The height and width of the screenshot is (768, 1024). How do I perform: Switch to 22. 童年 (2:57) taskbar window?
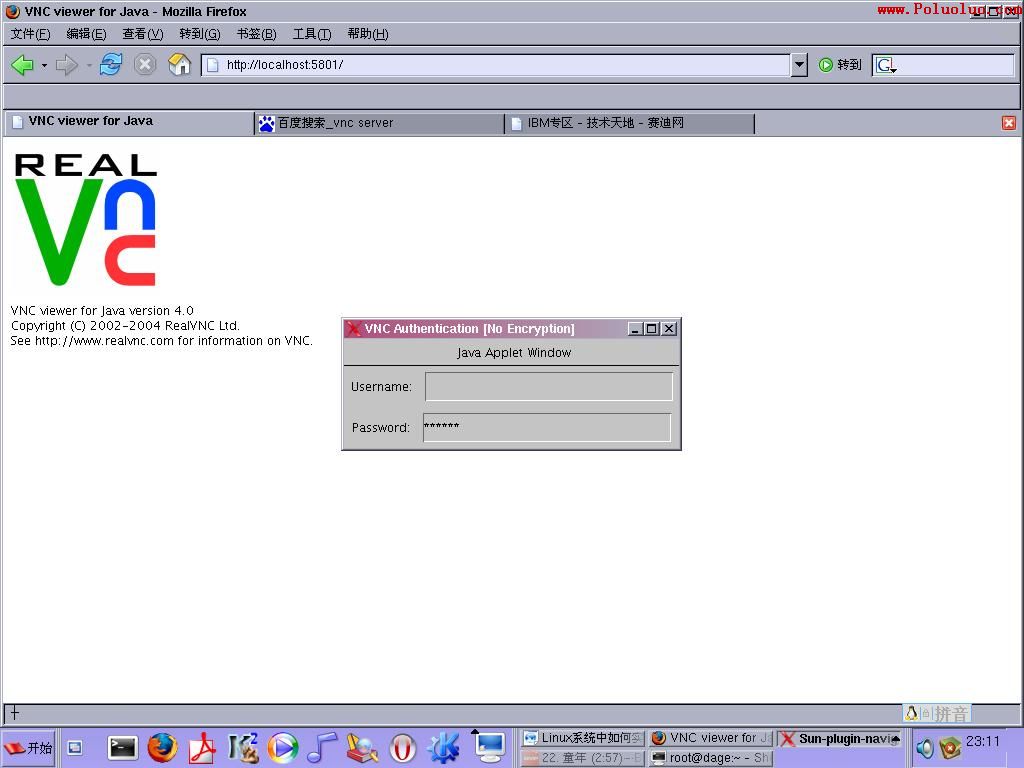[583, 758]
